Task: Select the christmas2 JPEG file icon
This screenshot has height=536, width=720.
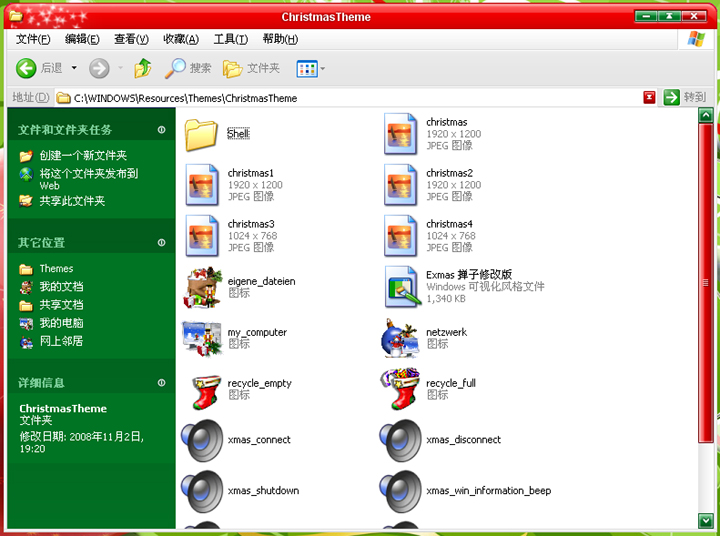Action: (400, 185)
